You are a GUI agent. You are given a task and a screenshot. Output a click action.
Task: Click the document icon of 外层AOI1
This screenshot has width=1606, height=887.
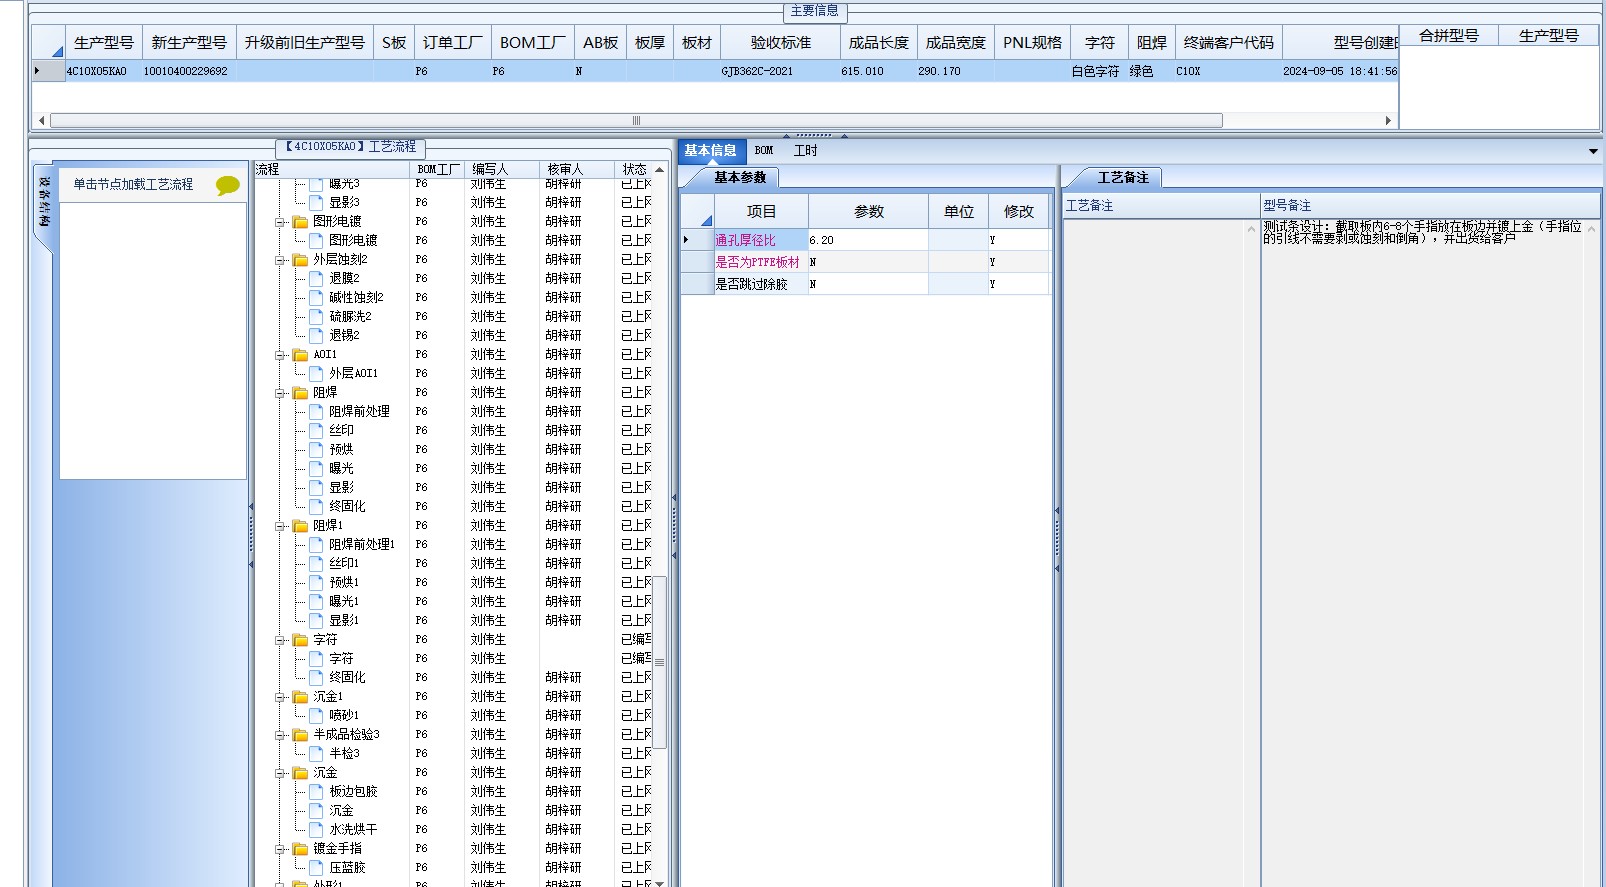[317, 374]
